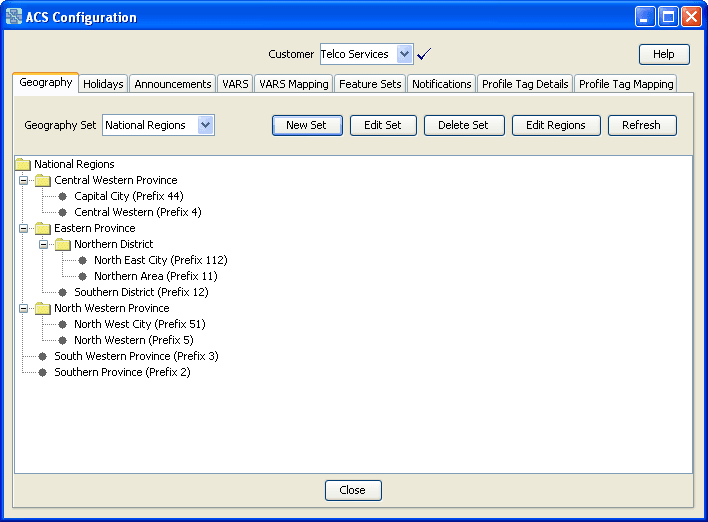Select the 'National Regions' tree root label
This screenshot has height=522, width=708.
pyautogui.click(x=74, y=164)
